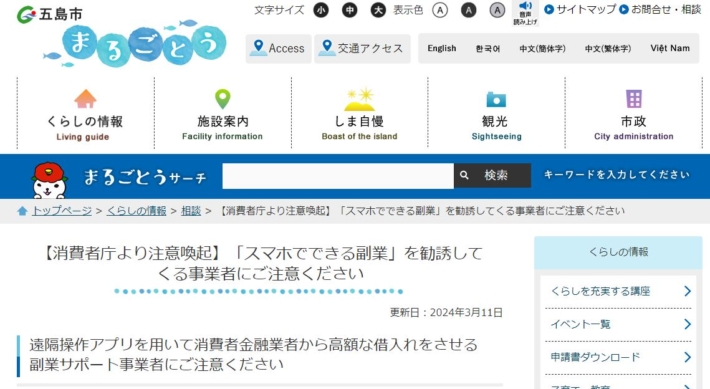The height and width of the screenshot is (389, 710).
Task: Click the building icon above 市政
Action: tap(634, 98)
